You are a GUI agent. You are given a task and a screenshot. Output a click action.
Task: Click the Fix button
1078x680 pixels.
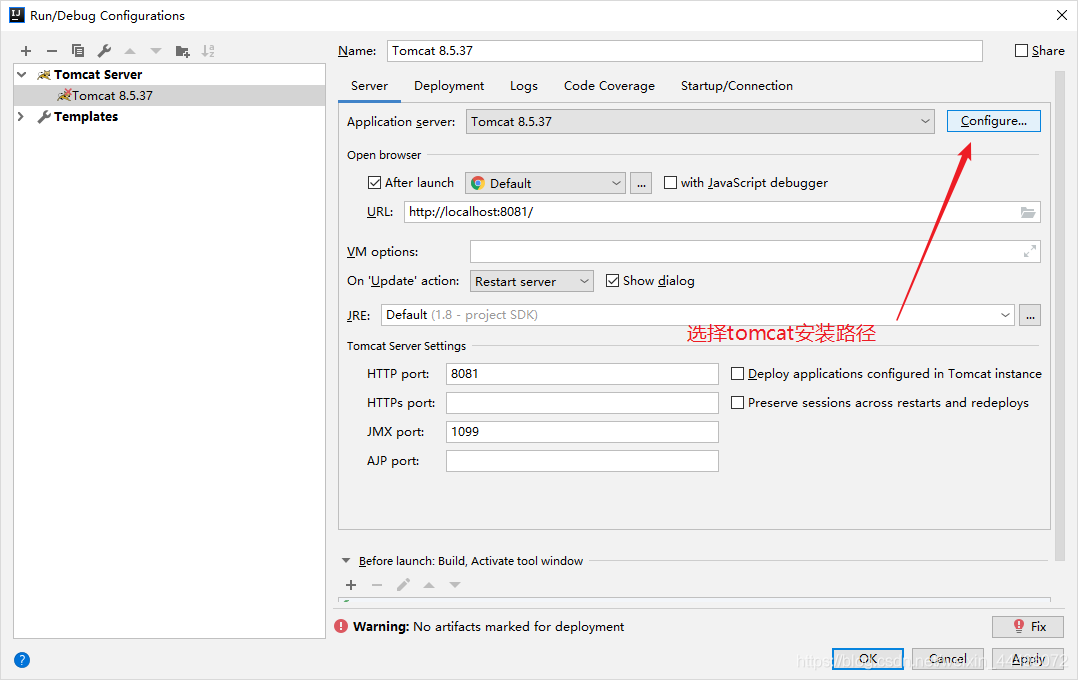[1028, 626]
